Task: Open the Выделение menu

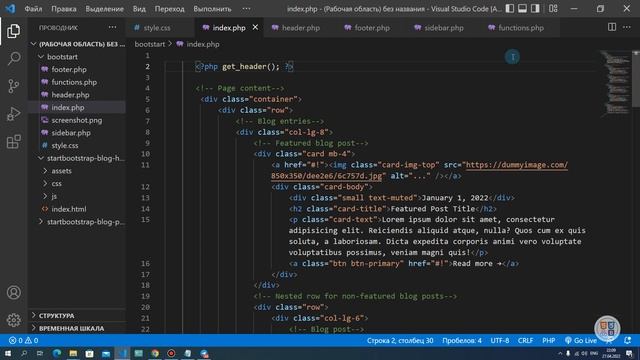Action: (x=104, y=9)
